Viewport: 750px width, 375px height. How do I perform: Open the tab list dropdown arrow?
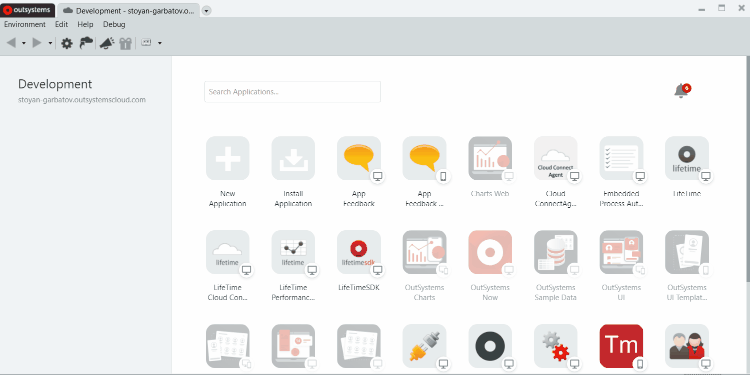tap(206, 11)
